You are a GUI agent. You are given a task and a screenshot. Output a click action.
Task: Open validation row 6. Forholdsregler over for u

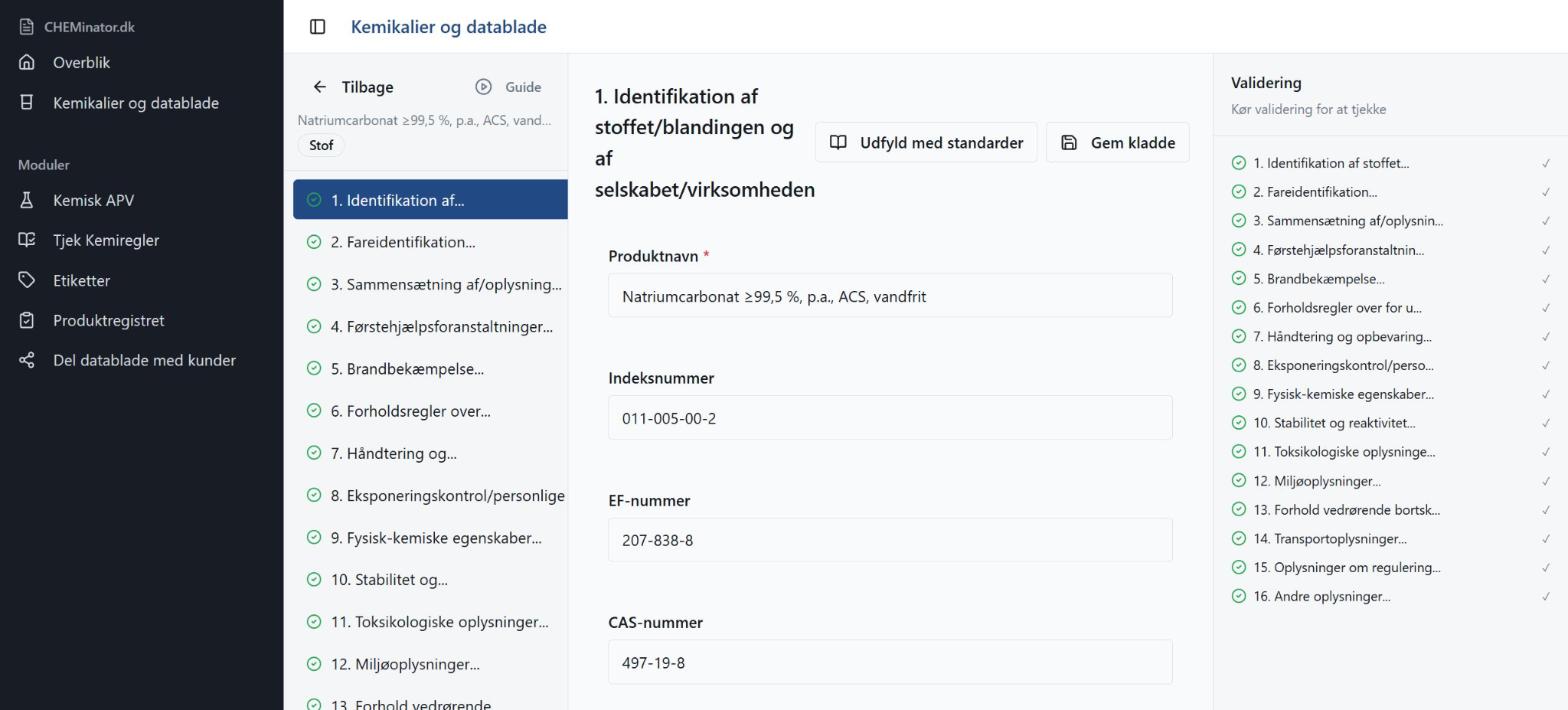tap(1391, 308)
